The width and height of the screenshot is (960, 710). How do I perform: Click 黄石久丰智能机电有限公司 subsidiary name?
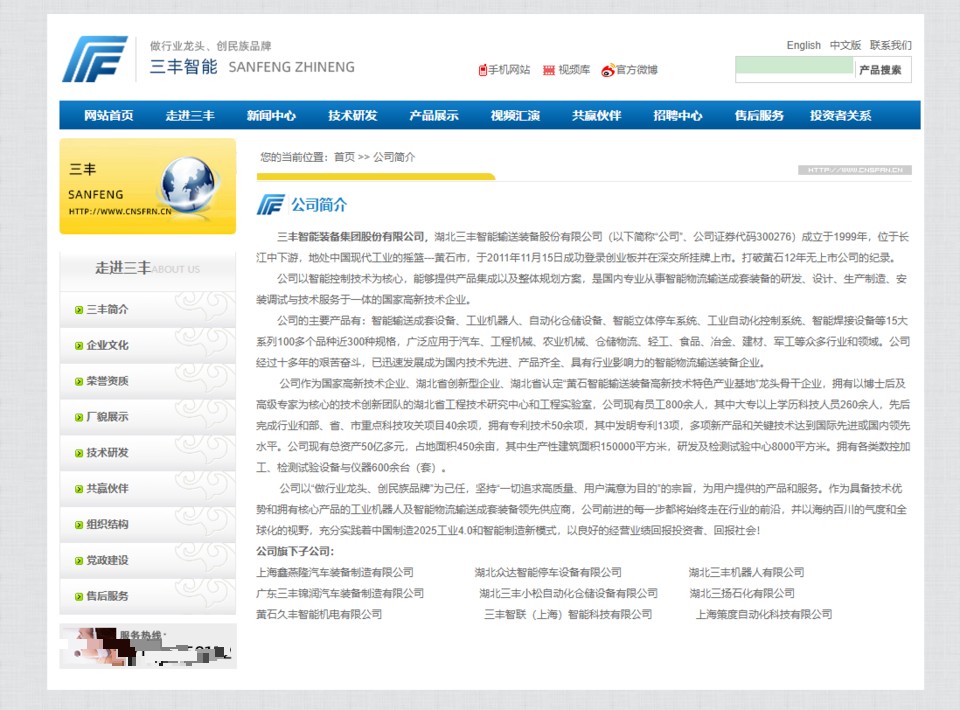319,614
